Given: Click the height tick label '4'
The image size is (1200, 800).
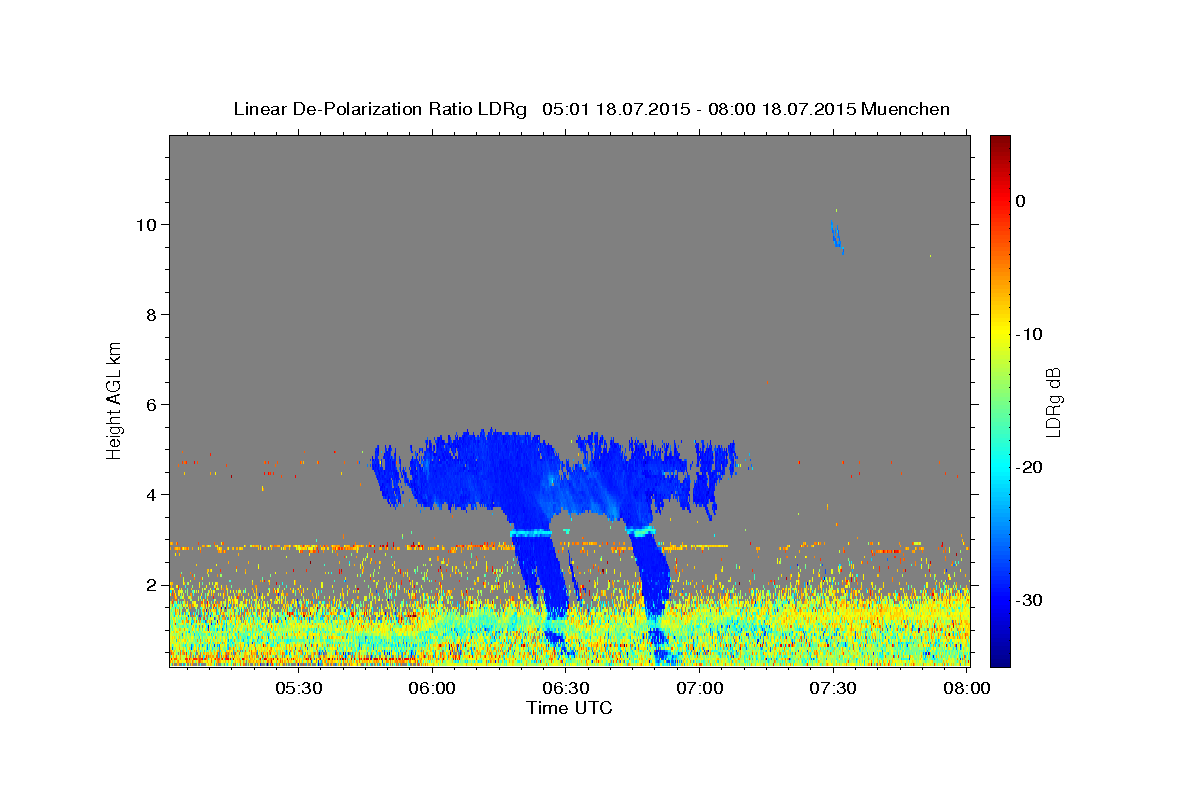Looking at the screenshot, I should (x=151, y=495).
